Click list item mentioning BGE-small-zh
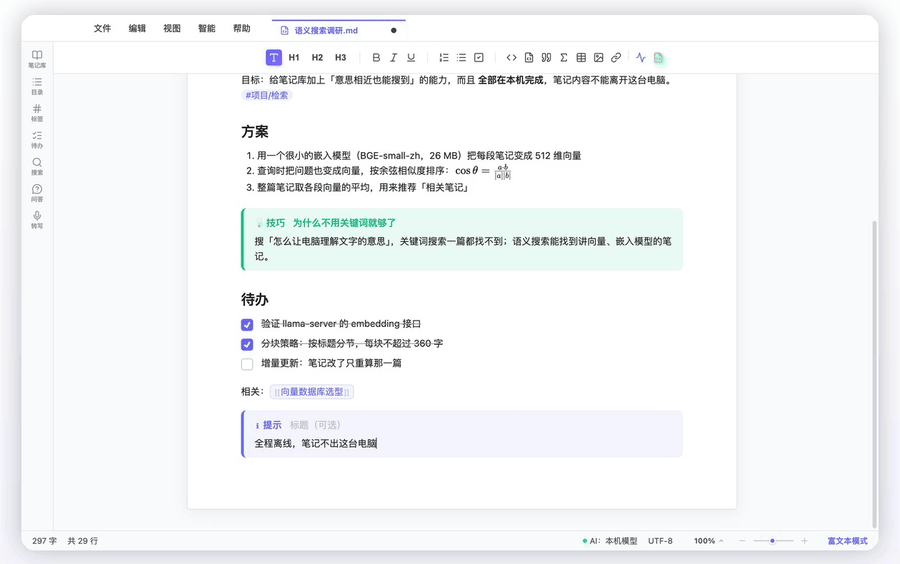Screen dimensions: 900x564 418,155
